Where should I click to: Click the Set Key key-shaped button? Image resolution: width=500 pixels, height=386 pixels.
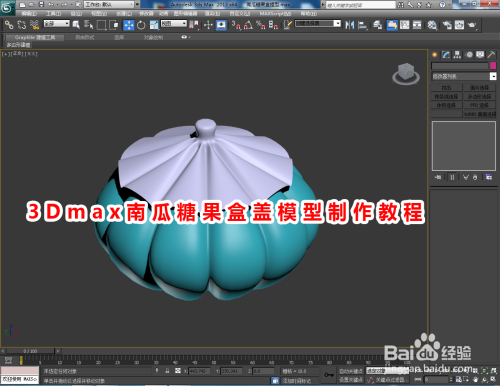click(329, 375)
